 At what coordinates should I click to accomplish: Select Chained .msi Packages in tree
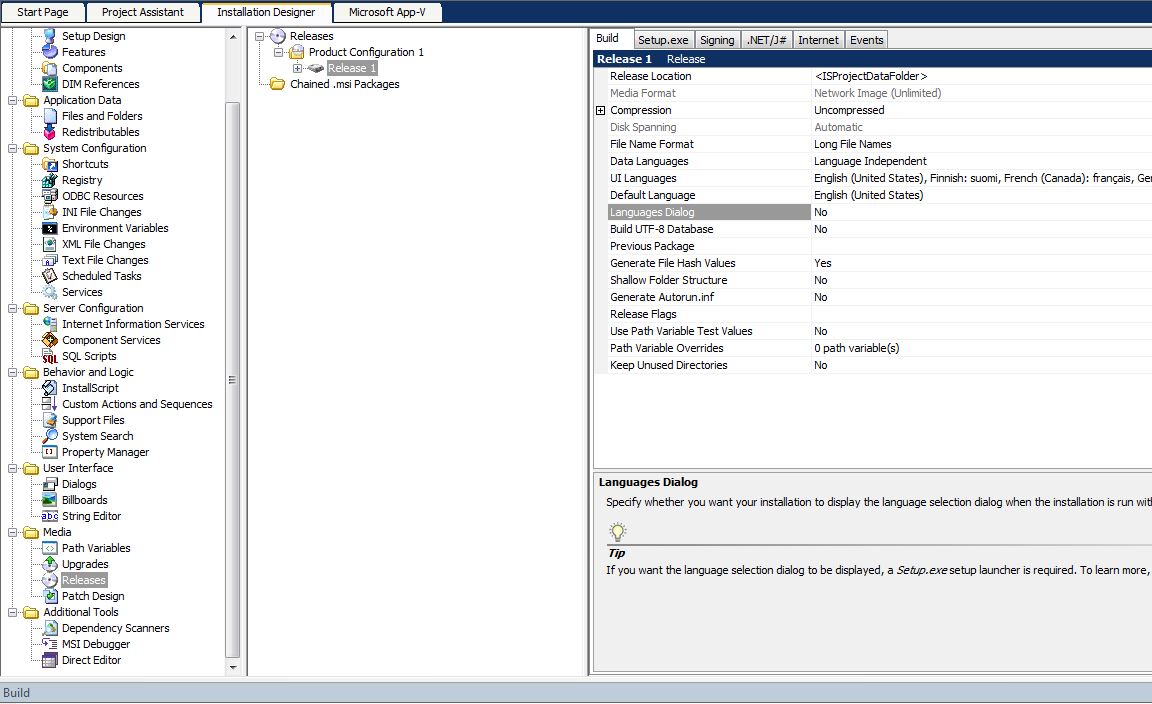[344, 84]
